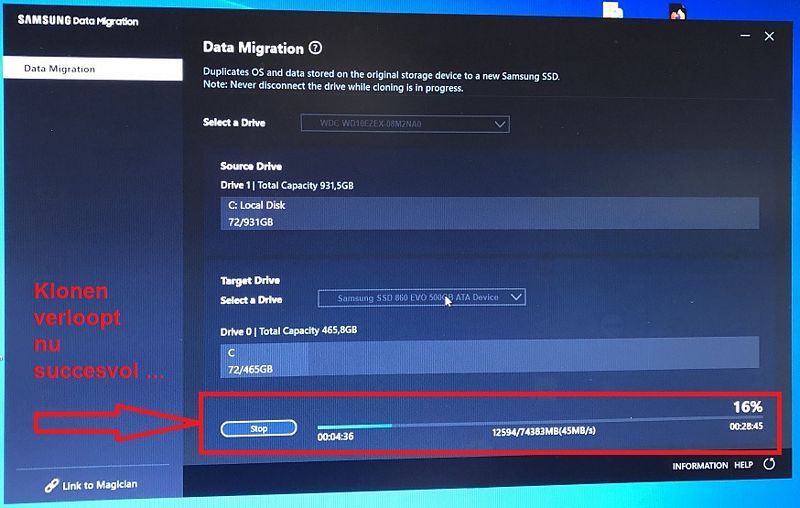
Task: Open help icon beside Data Migration title
Action: tap(316, 48)
